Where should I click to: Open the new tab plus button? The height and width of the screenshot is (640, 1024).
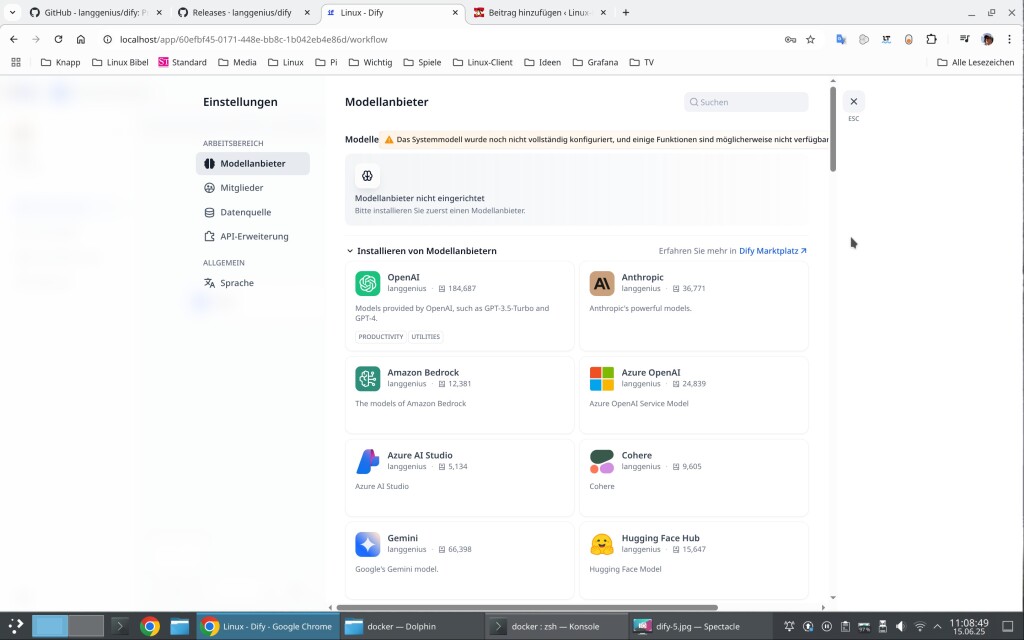pos(626,12)
